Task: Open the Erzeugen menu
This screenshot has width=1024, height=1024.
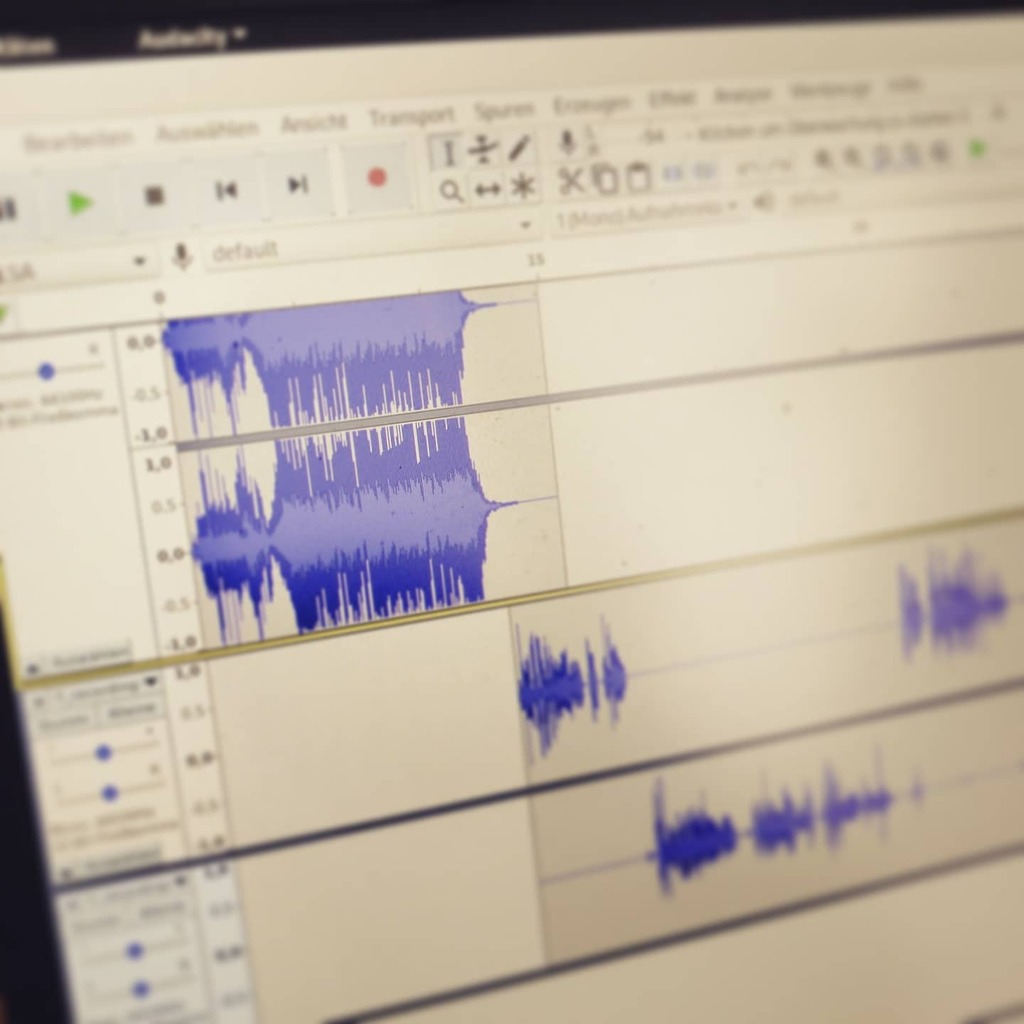Action: coord(592,104)
